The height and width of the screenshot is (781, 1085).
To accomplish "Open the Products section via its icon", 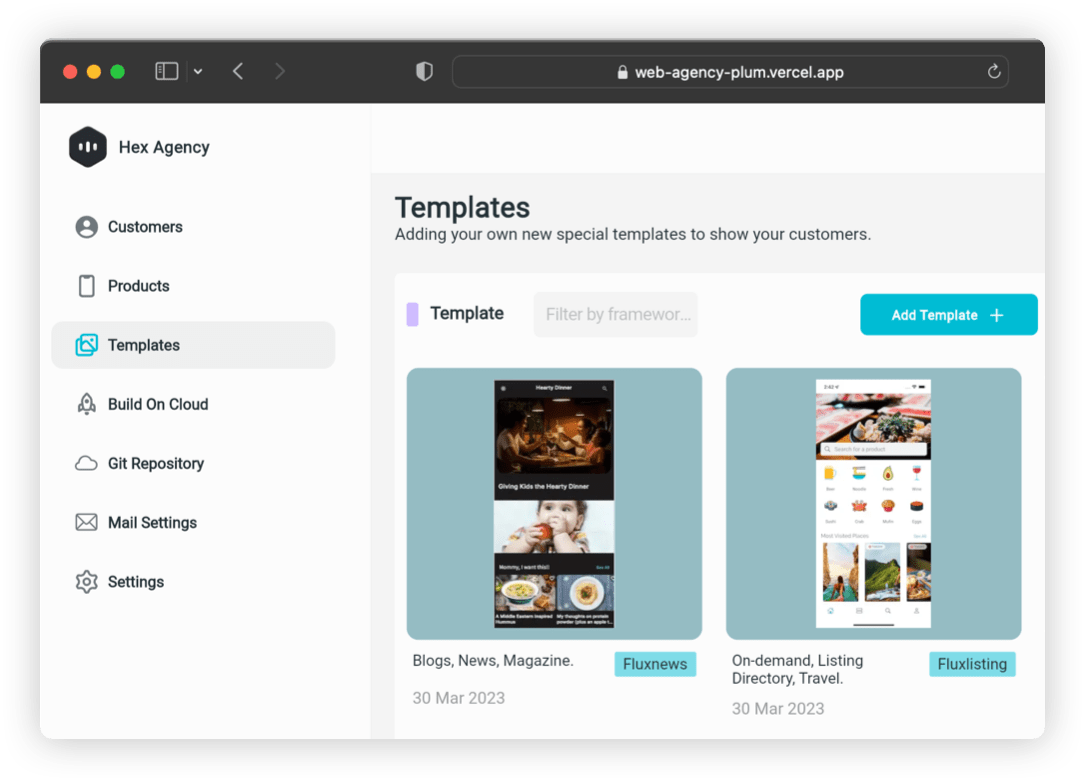I will pyautogui.click(x=87, y=286).
